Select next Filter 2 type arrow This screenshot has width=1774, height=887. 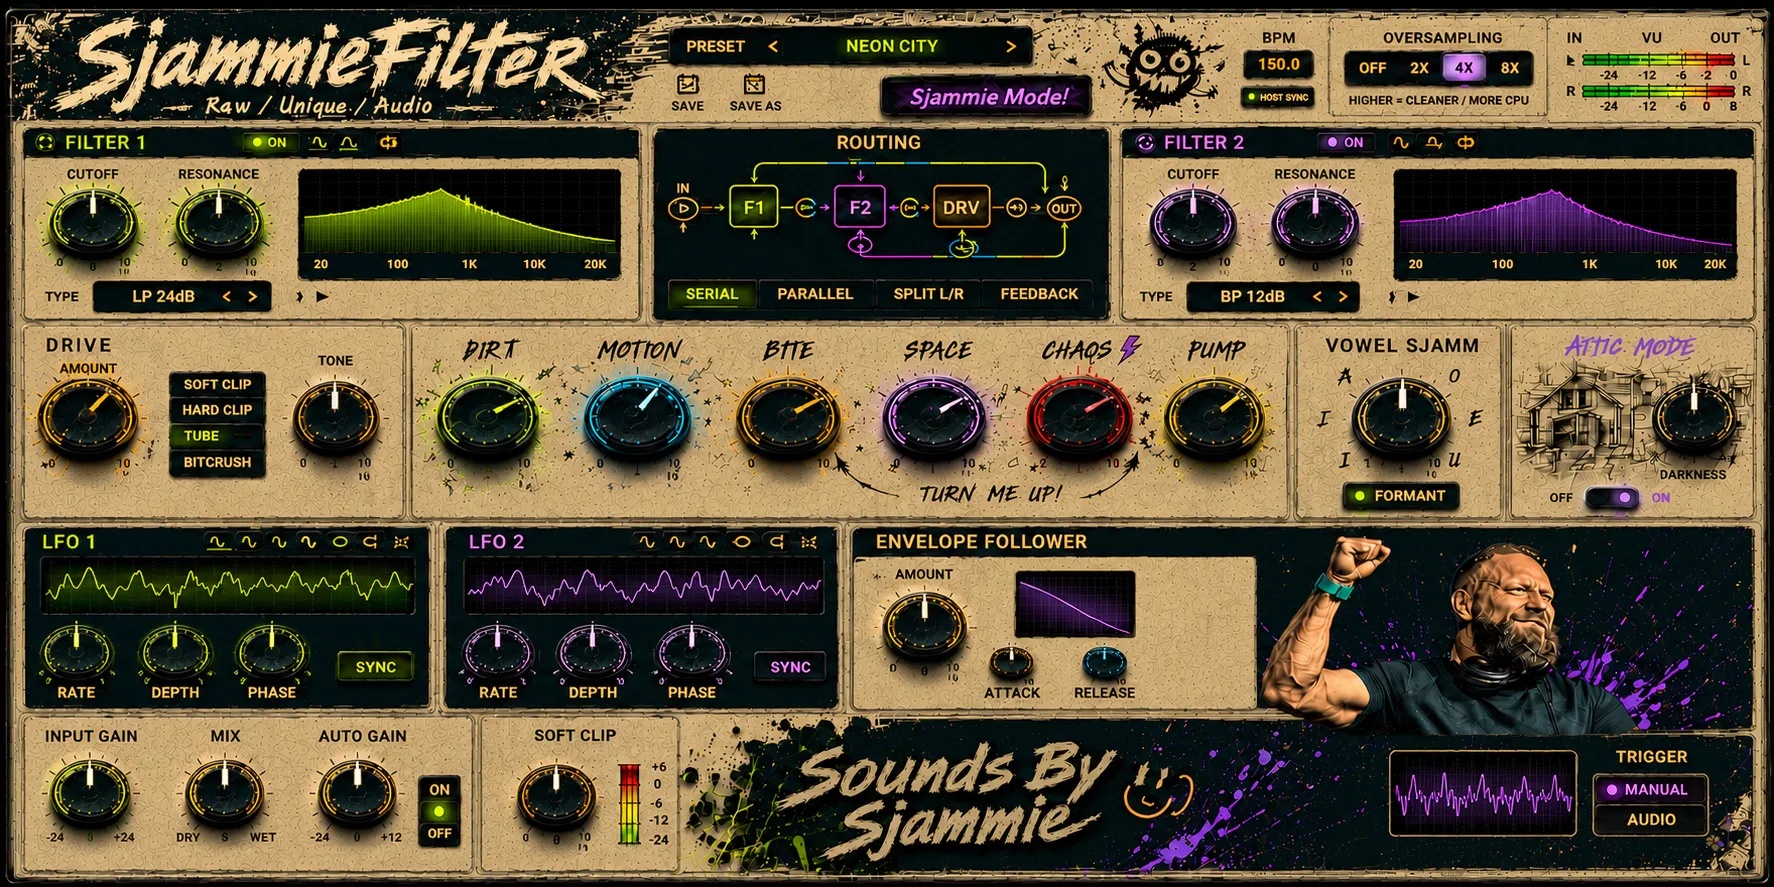click(x=1343, y=296)
